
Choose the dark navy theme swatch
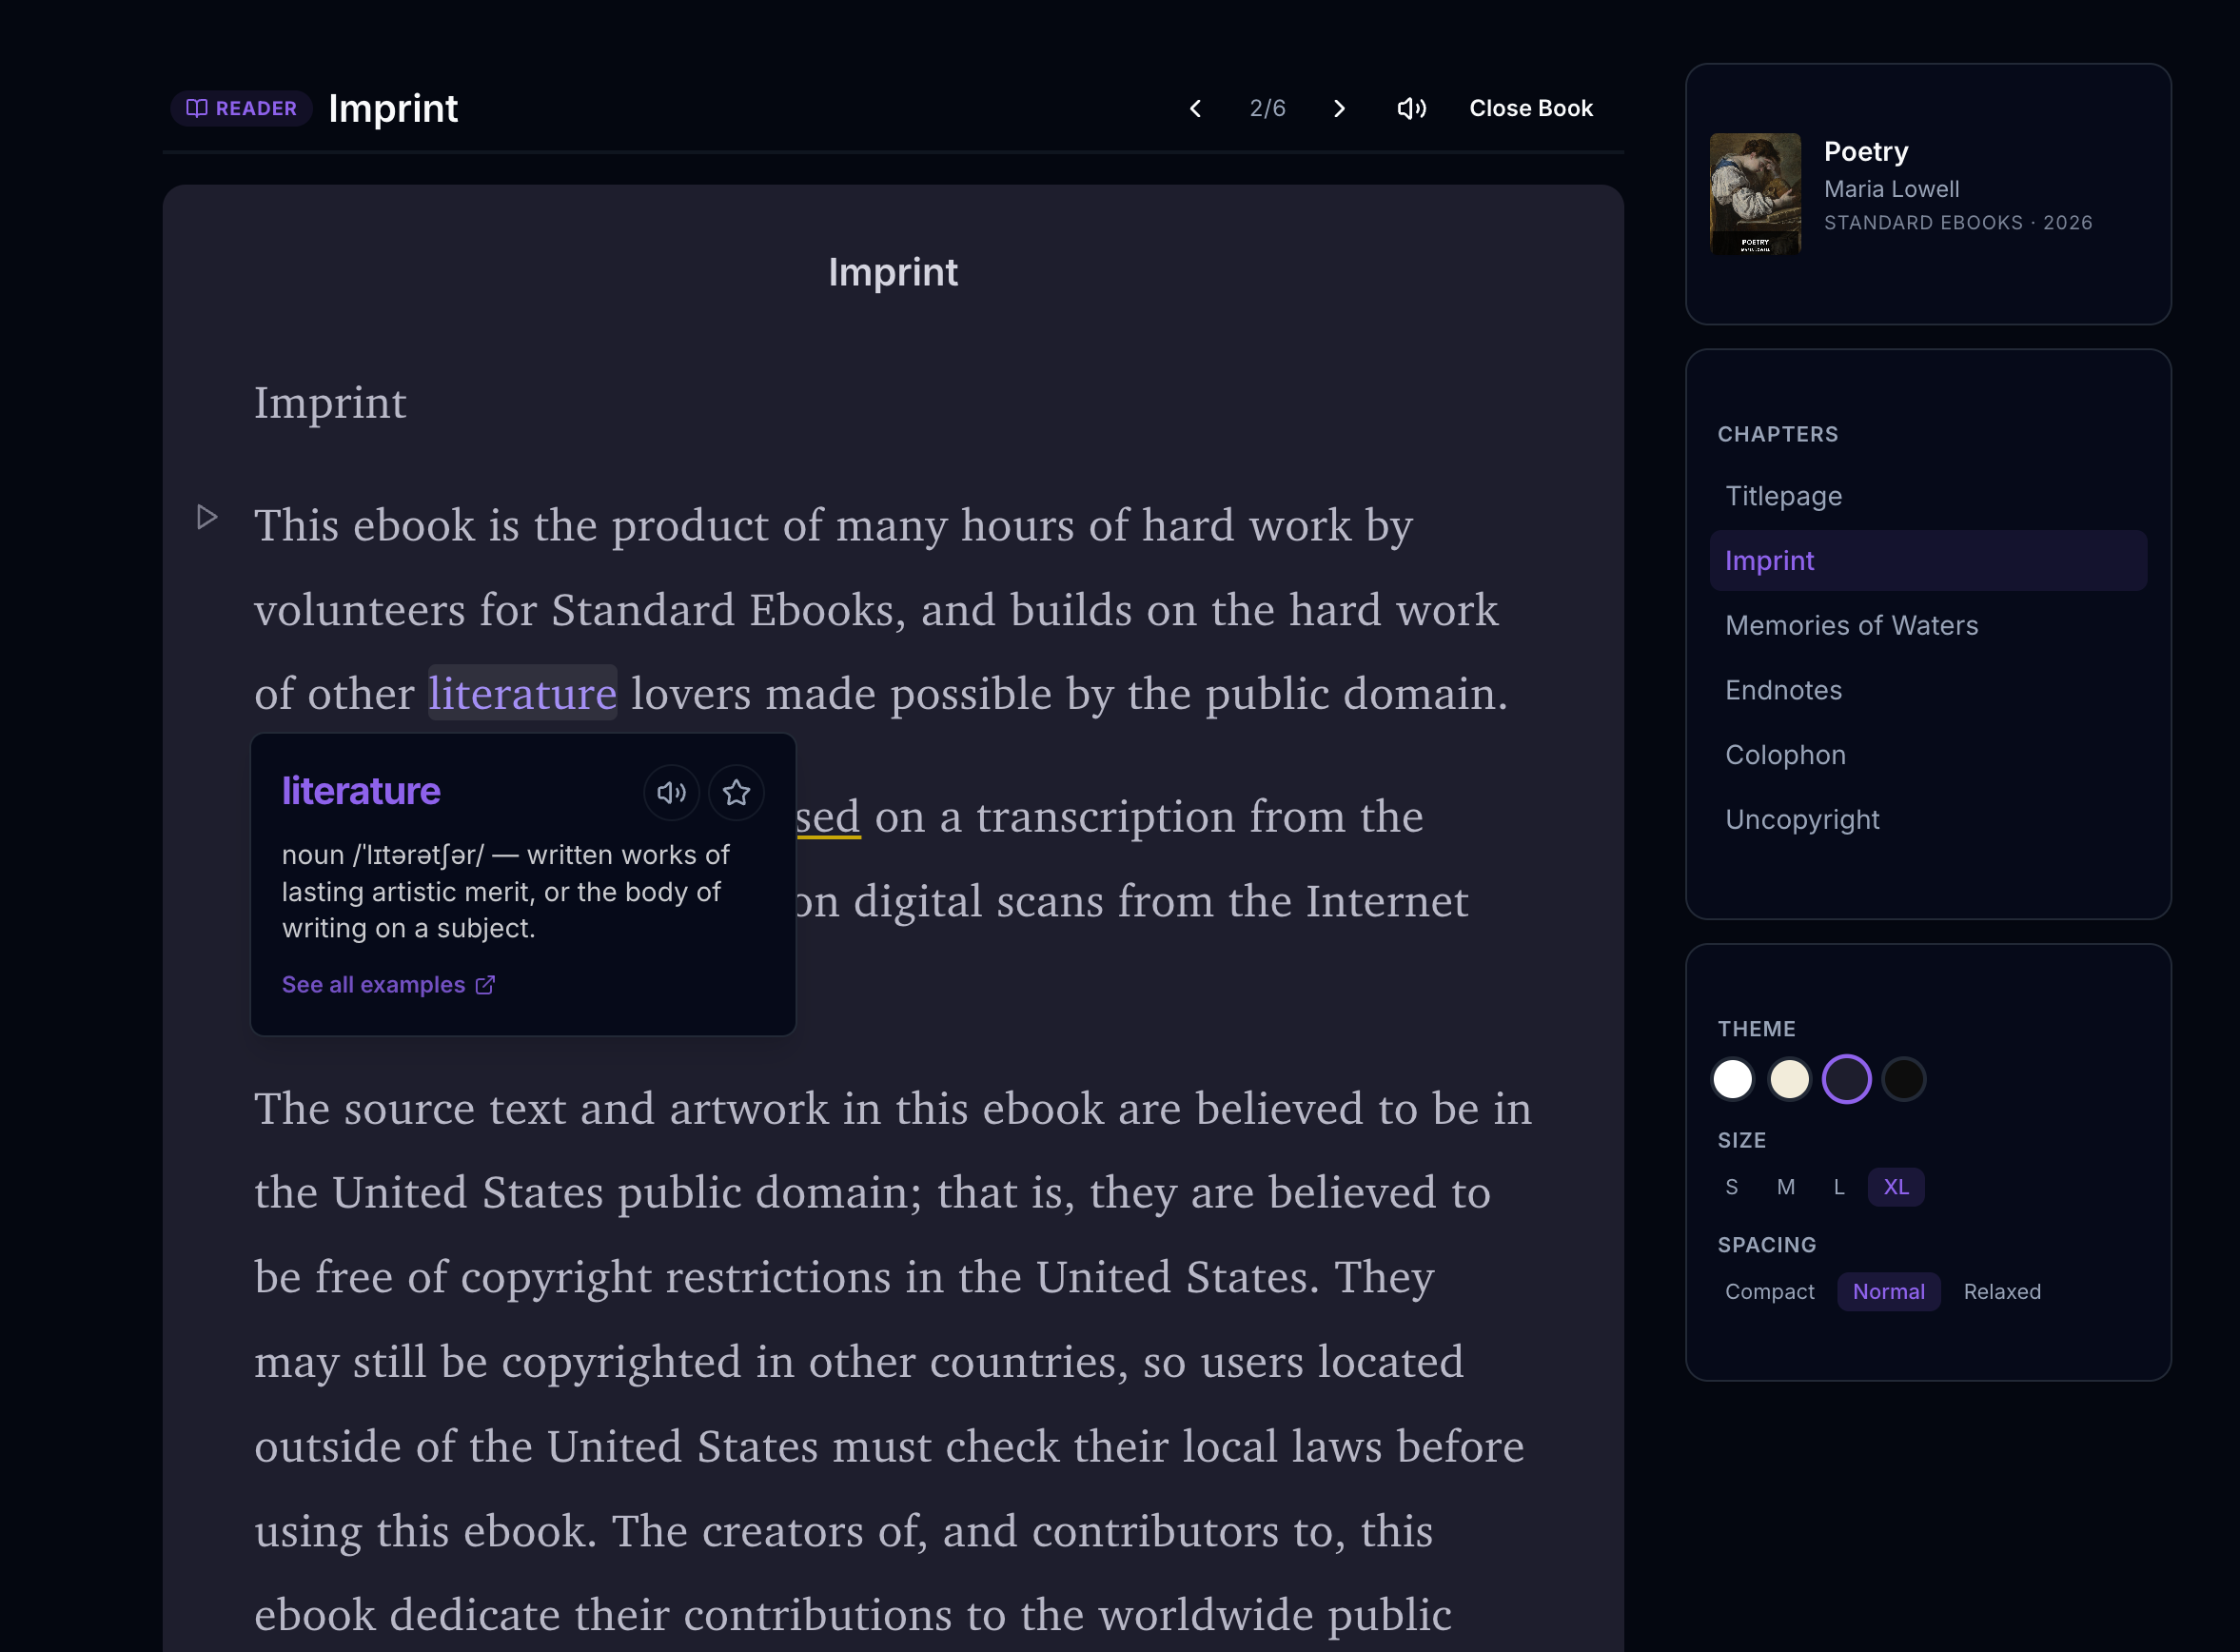click(1846, 1079)
